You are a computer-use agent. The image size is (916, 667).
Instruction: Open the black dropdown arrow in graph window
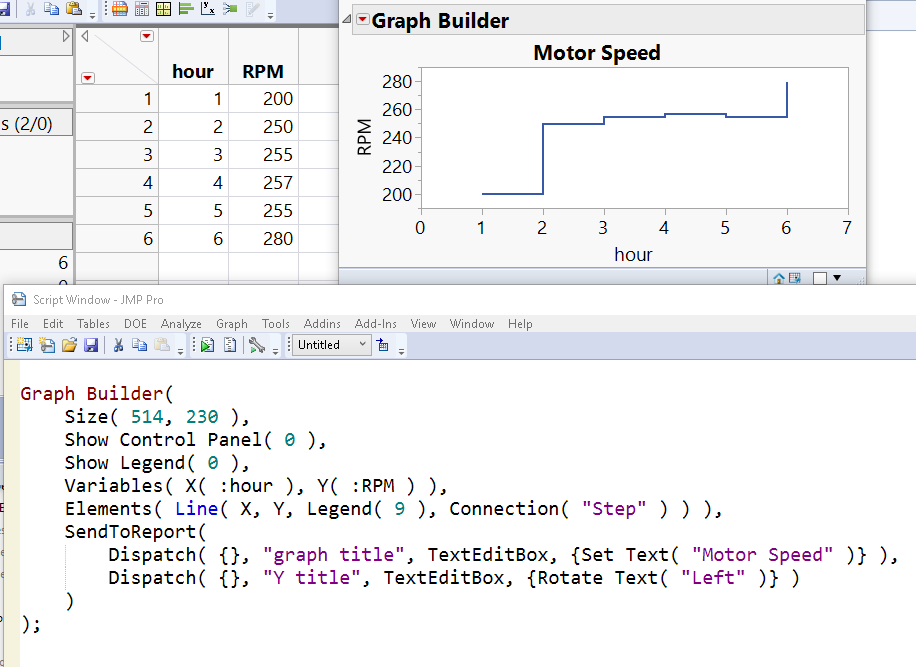(x=837, y=278)
